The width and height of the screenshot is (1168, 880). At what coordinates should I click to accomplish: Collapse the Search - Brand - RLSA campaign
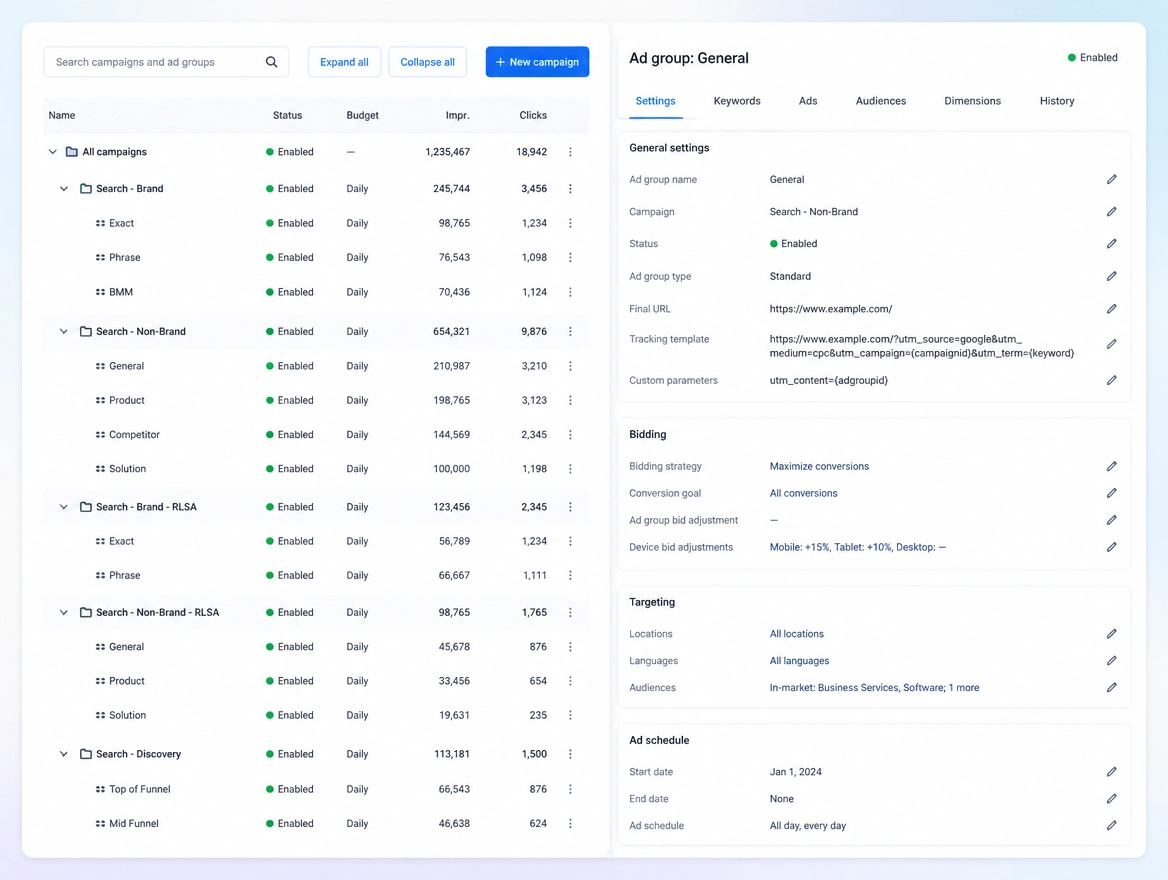tap(64, 507)
